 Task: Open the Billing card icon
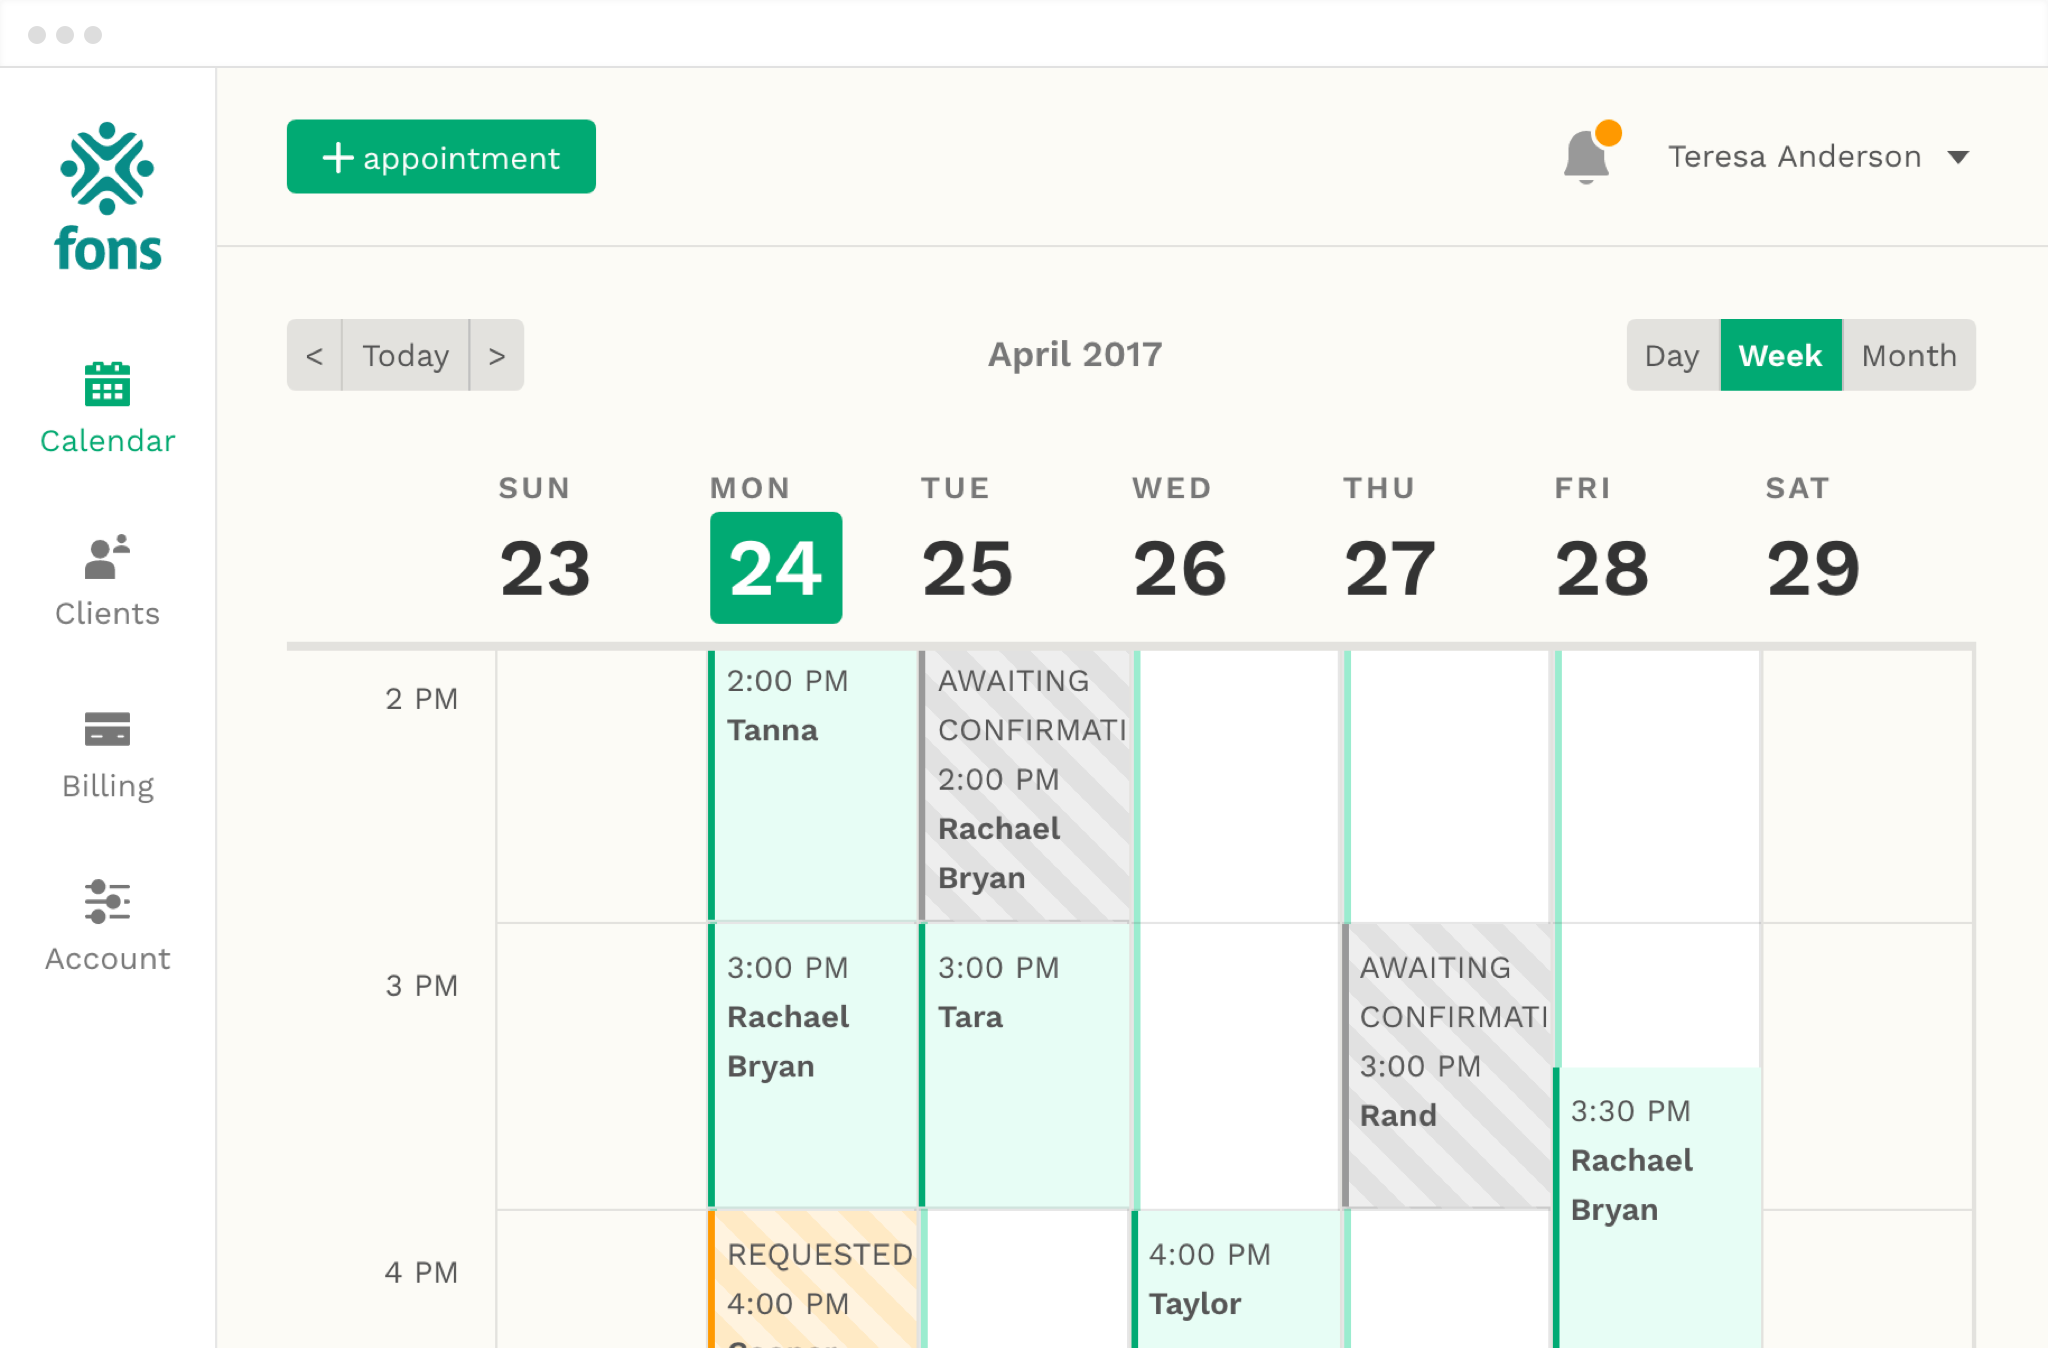pos(107,729)
